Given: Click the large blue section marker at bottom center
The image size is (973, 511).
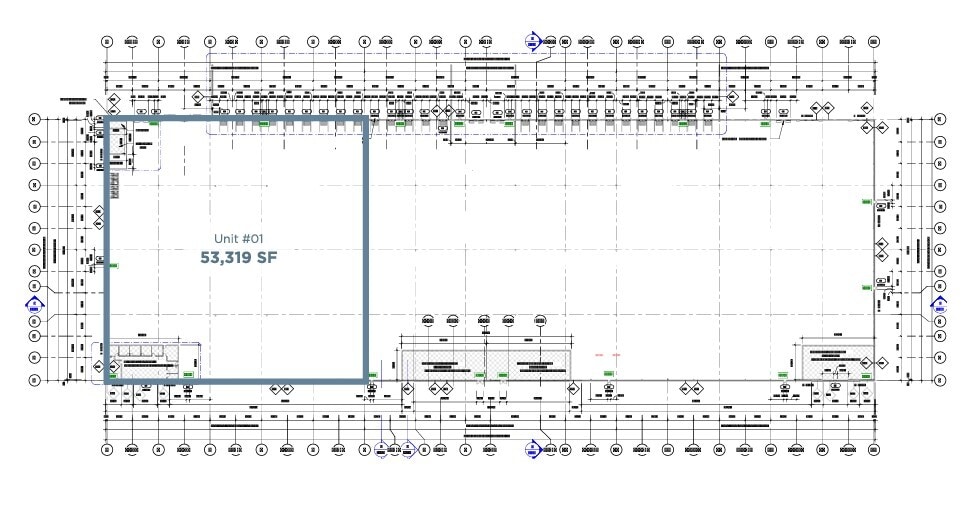Looking at the screenshot, I should 549,450.
